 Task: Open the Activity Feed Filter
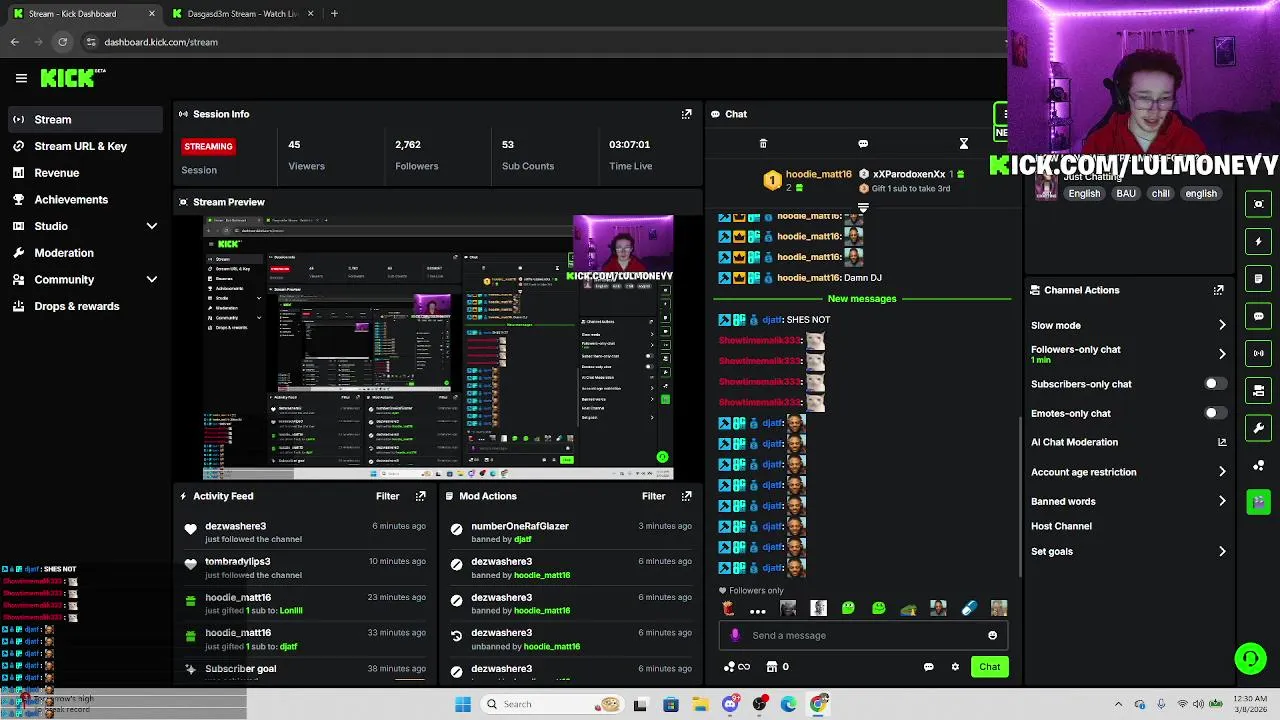click(387, 496)
